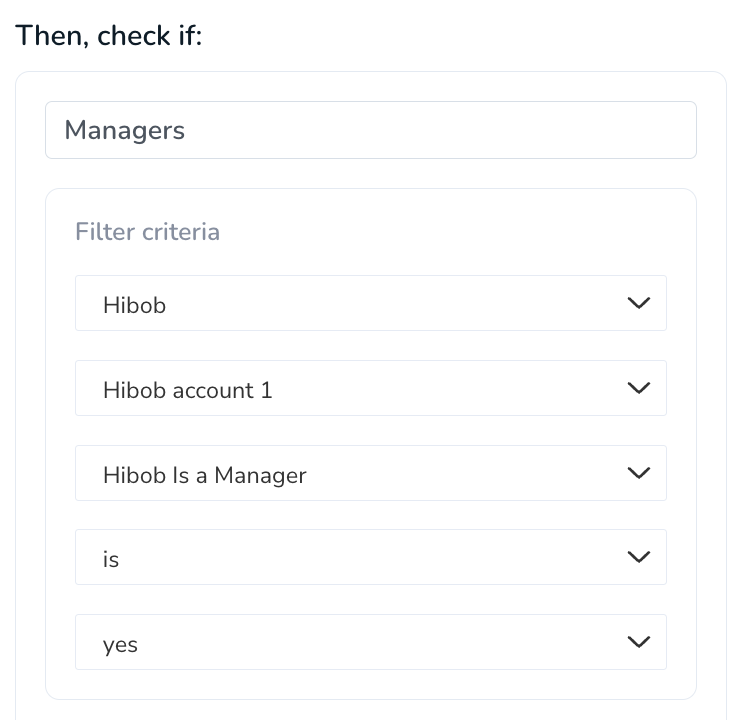
Task: Click the chevron arrow in the 'yes' field
Action: pos(638,642)
